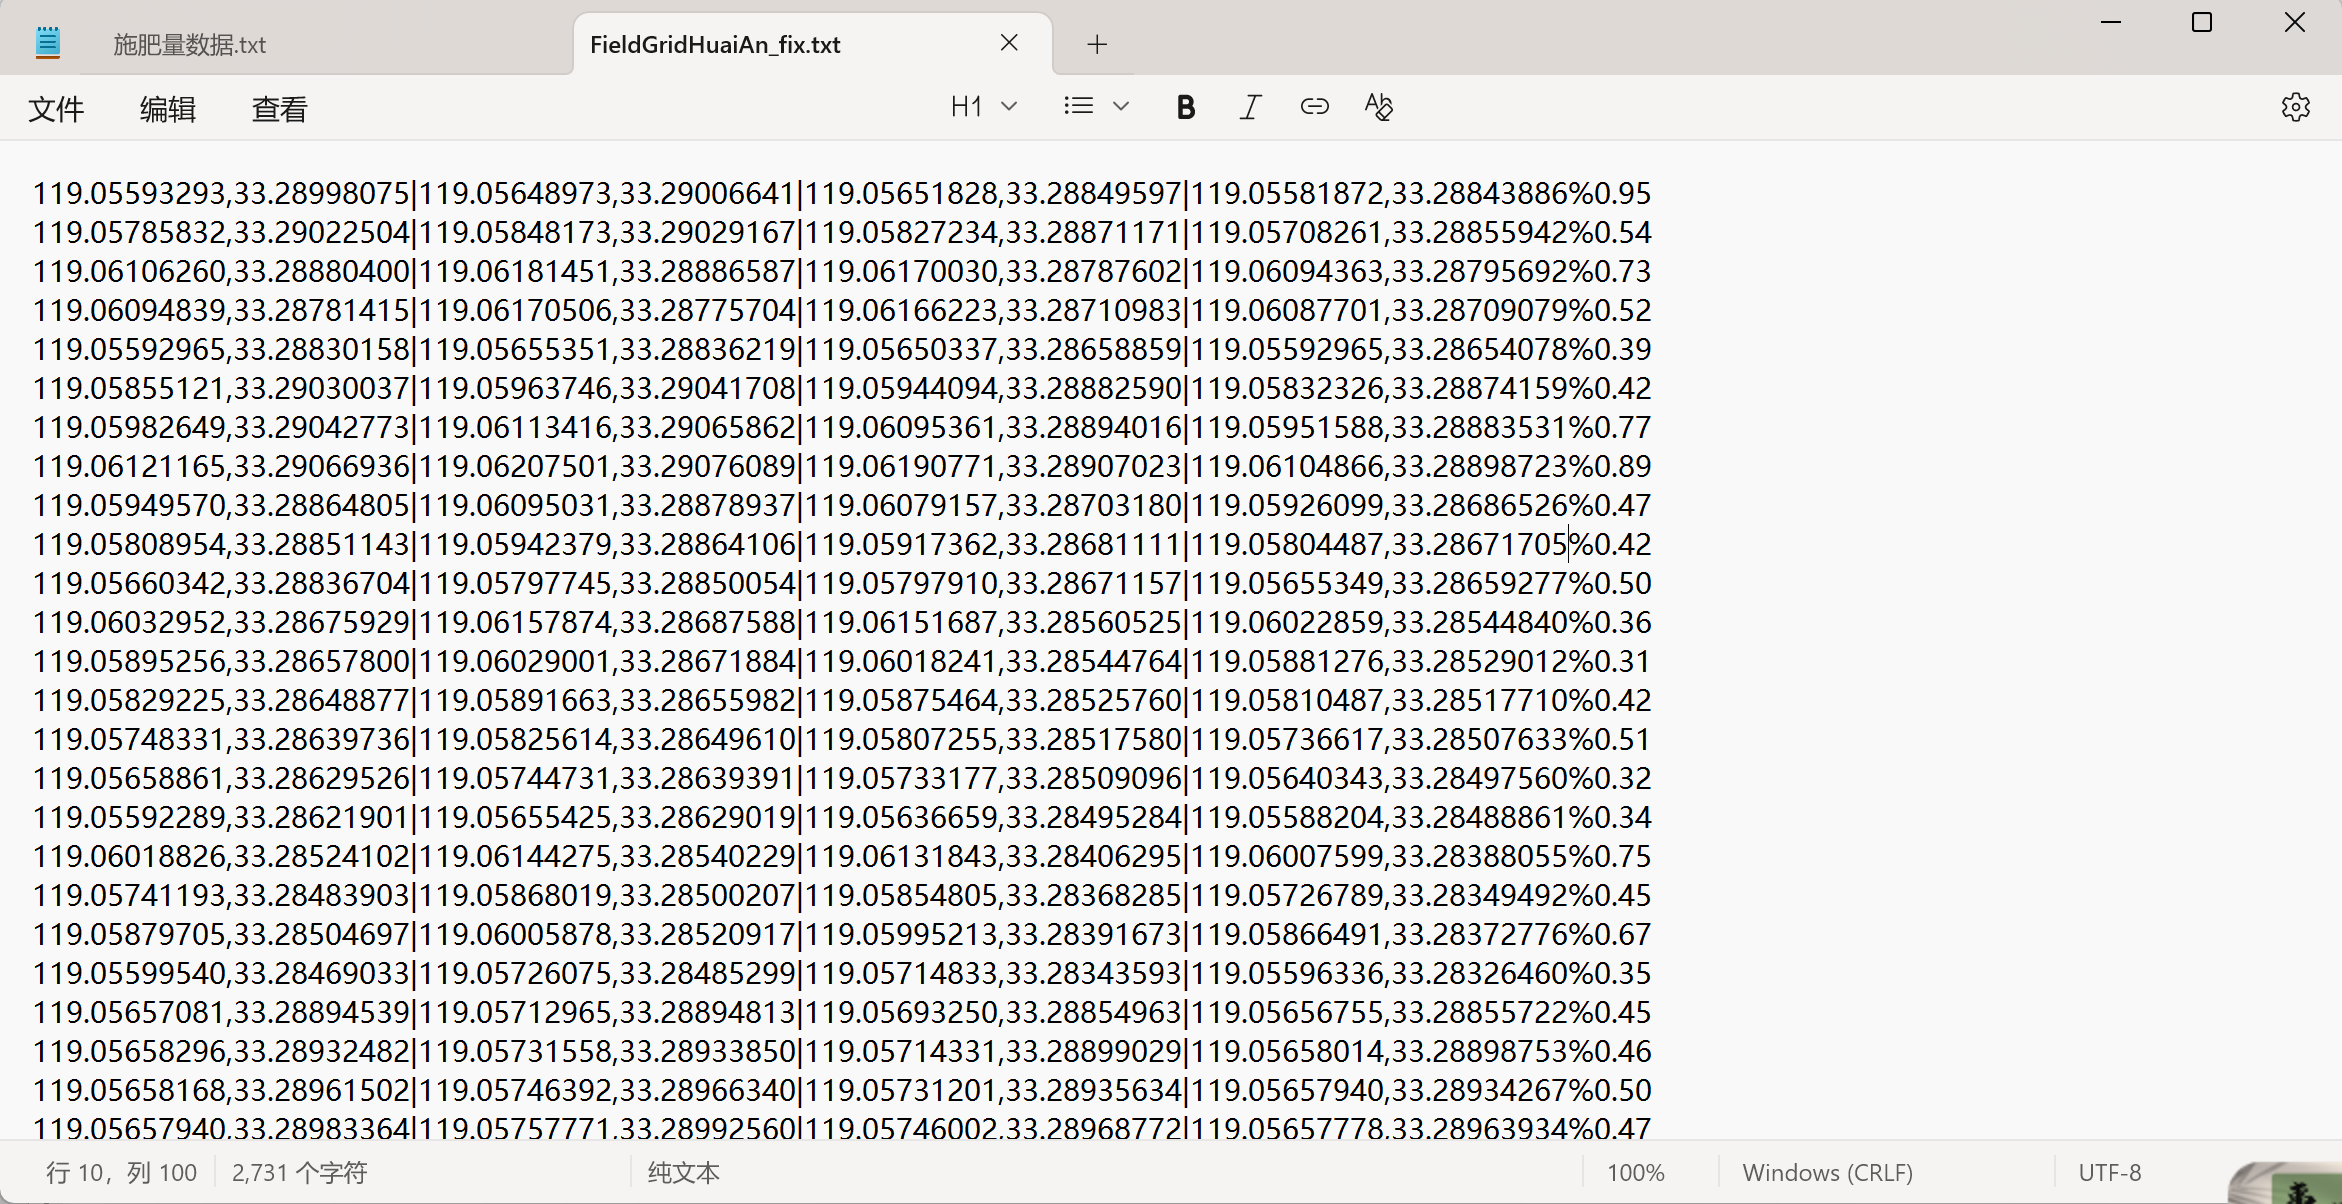
Task: Insert a link with link icon
Action: coord(1314,107)
